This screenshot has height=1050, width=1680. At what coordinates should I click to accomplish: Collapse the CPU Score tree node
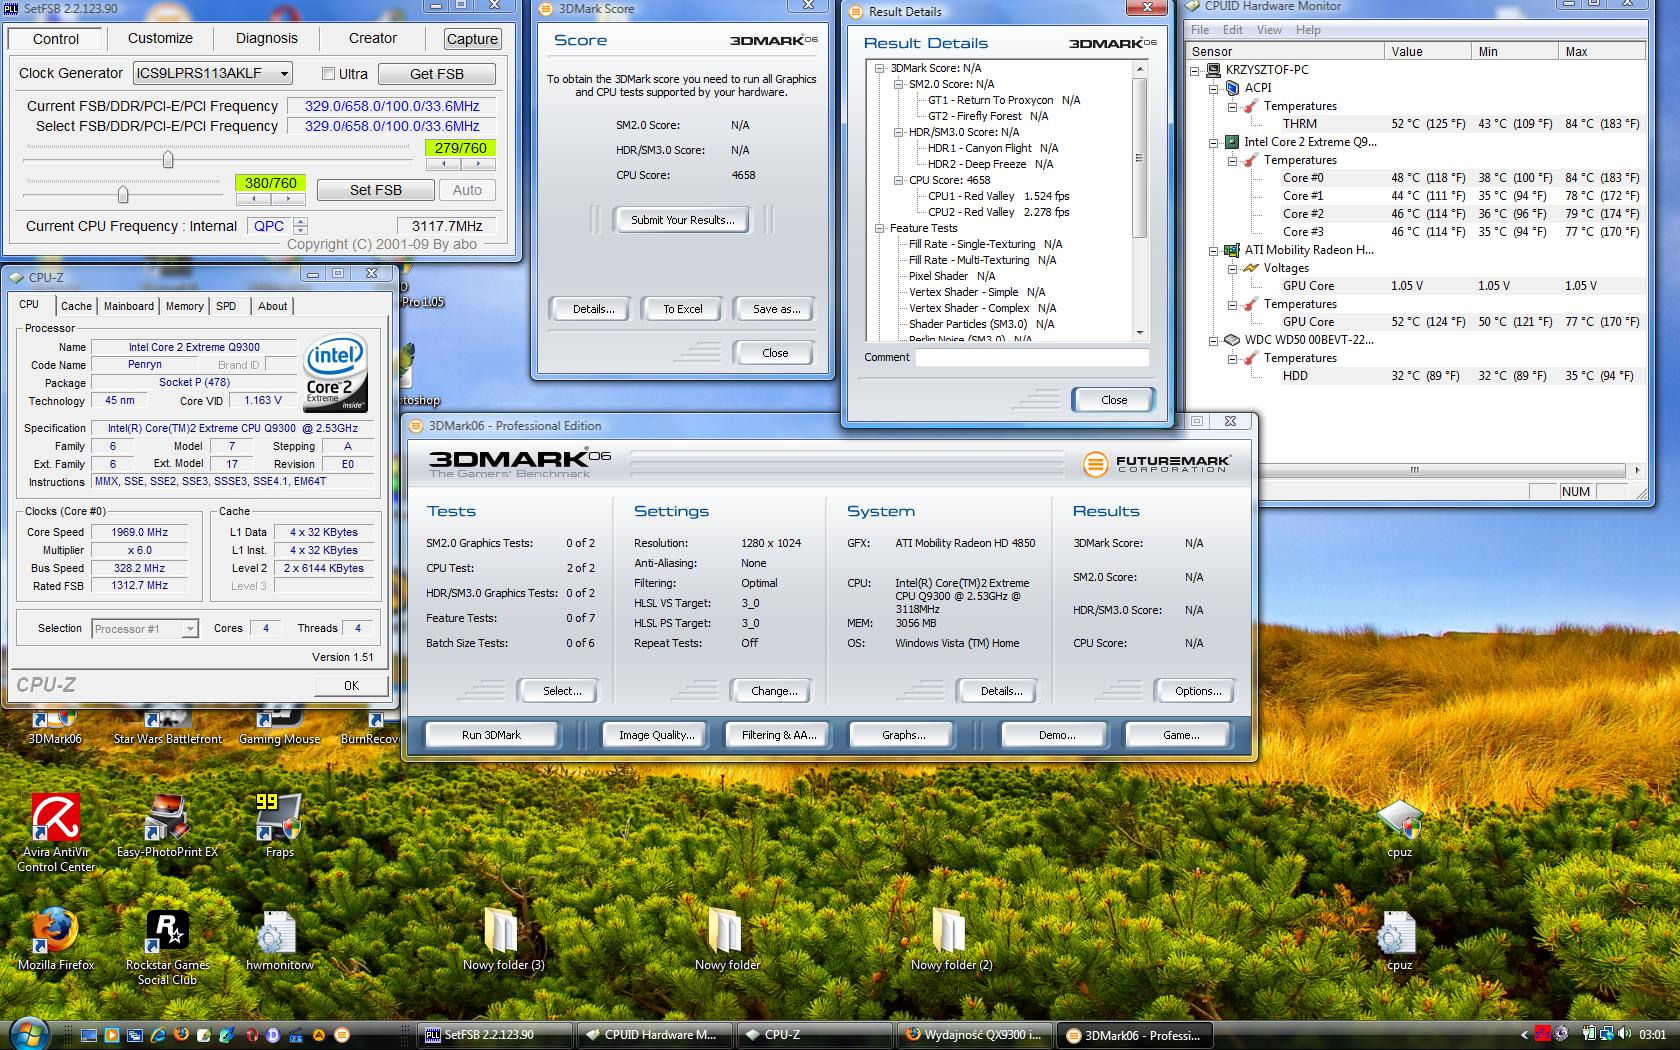(898, 180)
